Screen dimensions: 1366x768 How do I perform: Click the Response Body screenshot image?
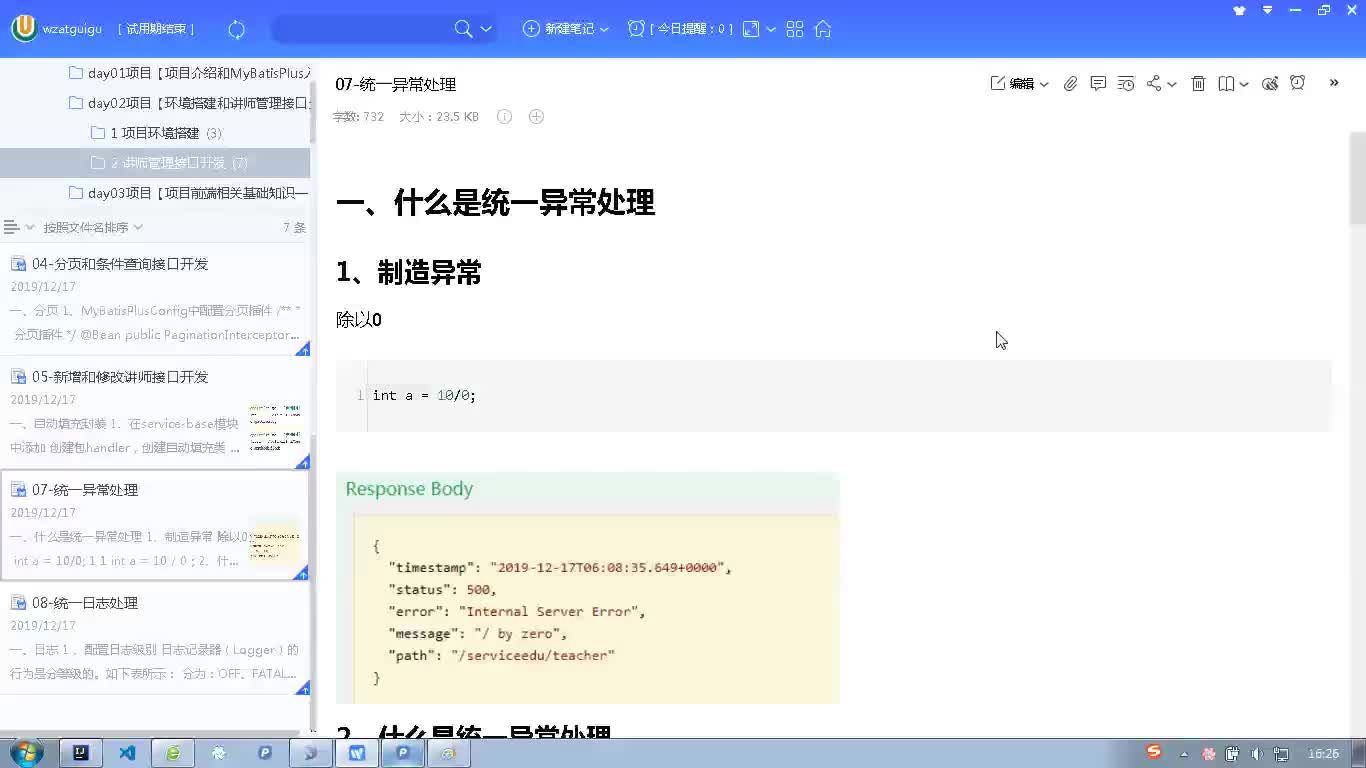[x=587, y=588]
